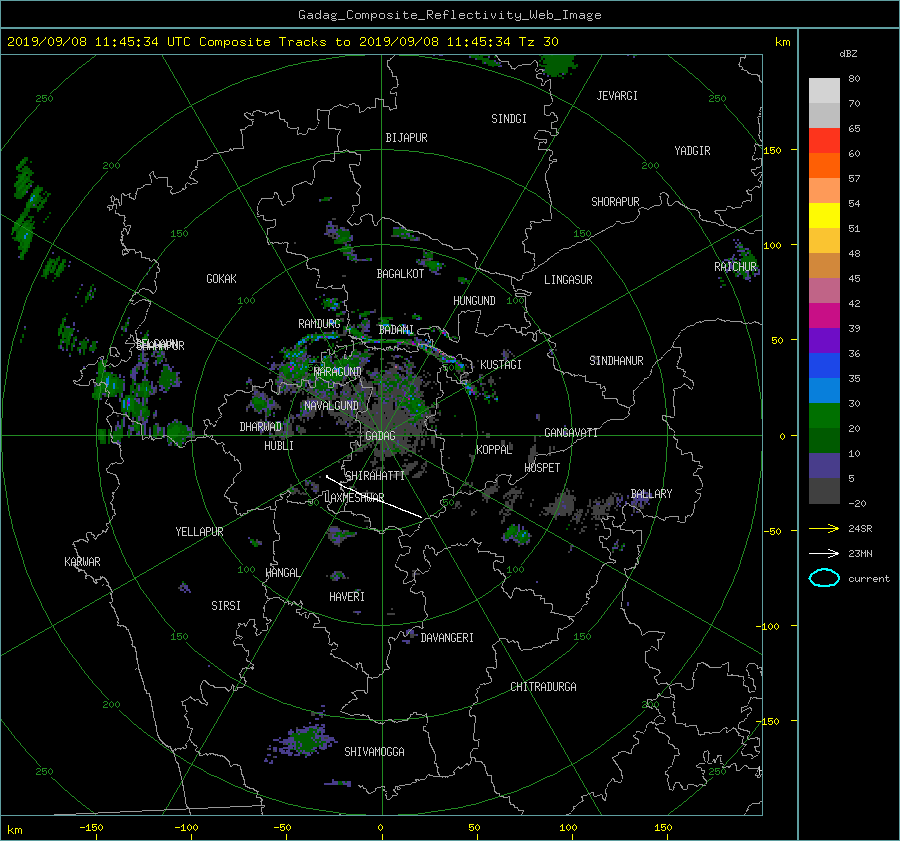Image resolution: width=900 pixels, height=841 pixels.
Task: Select the HOSPET label
Action: coord(542,468)
